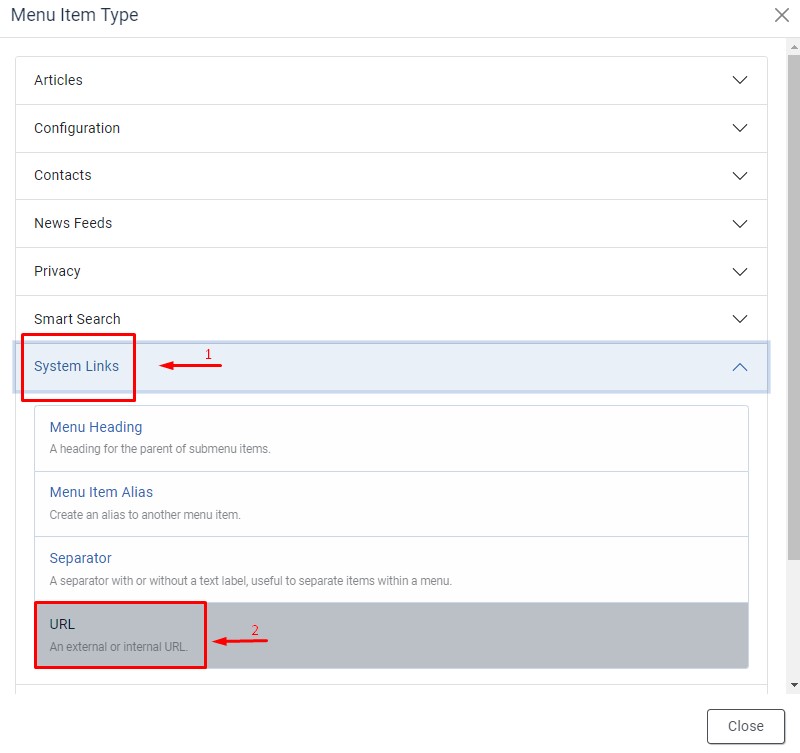This screenshot has width=800, height=753.
Task: Click the scrollbar down arrow
Action: 793,685
